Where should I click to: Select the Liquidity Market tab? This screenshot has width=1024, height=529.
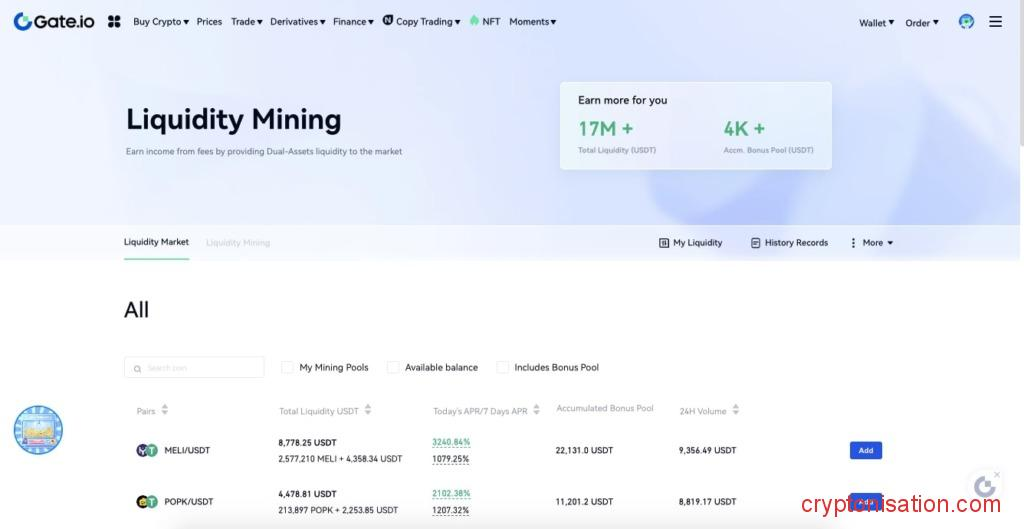click(x=156, y=242)
